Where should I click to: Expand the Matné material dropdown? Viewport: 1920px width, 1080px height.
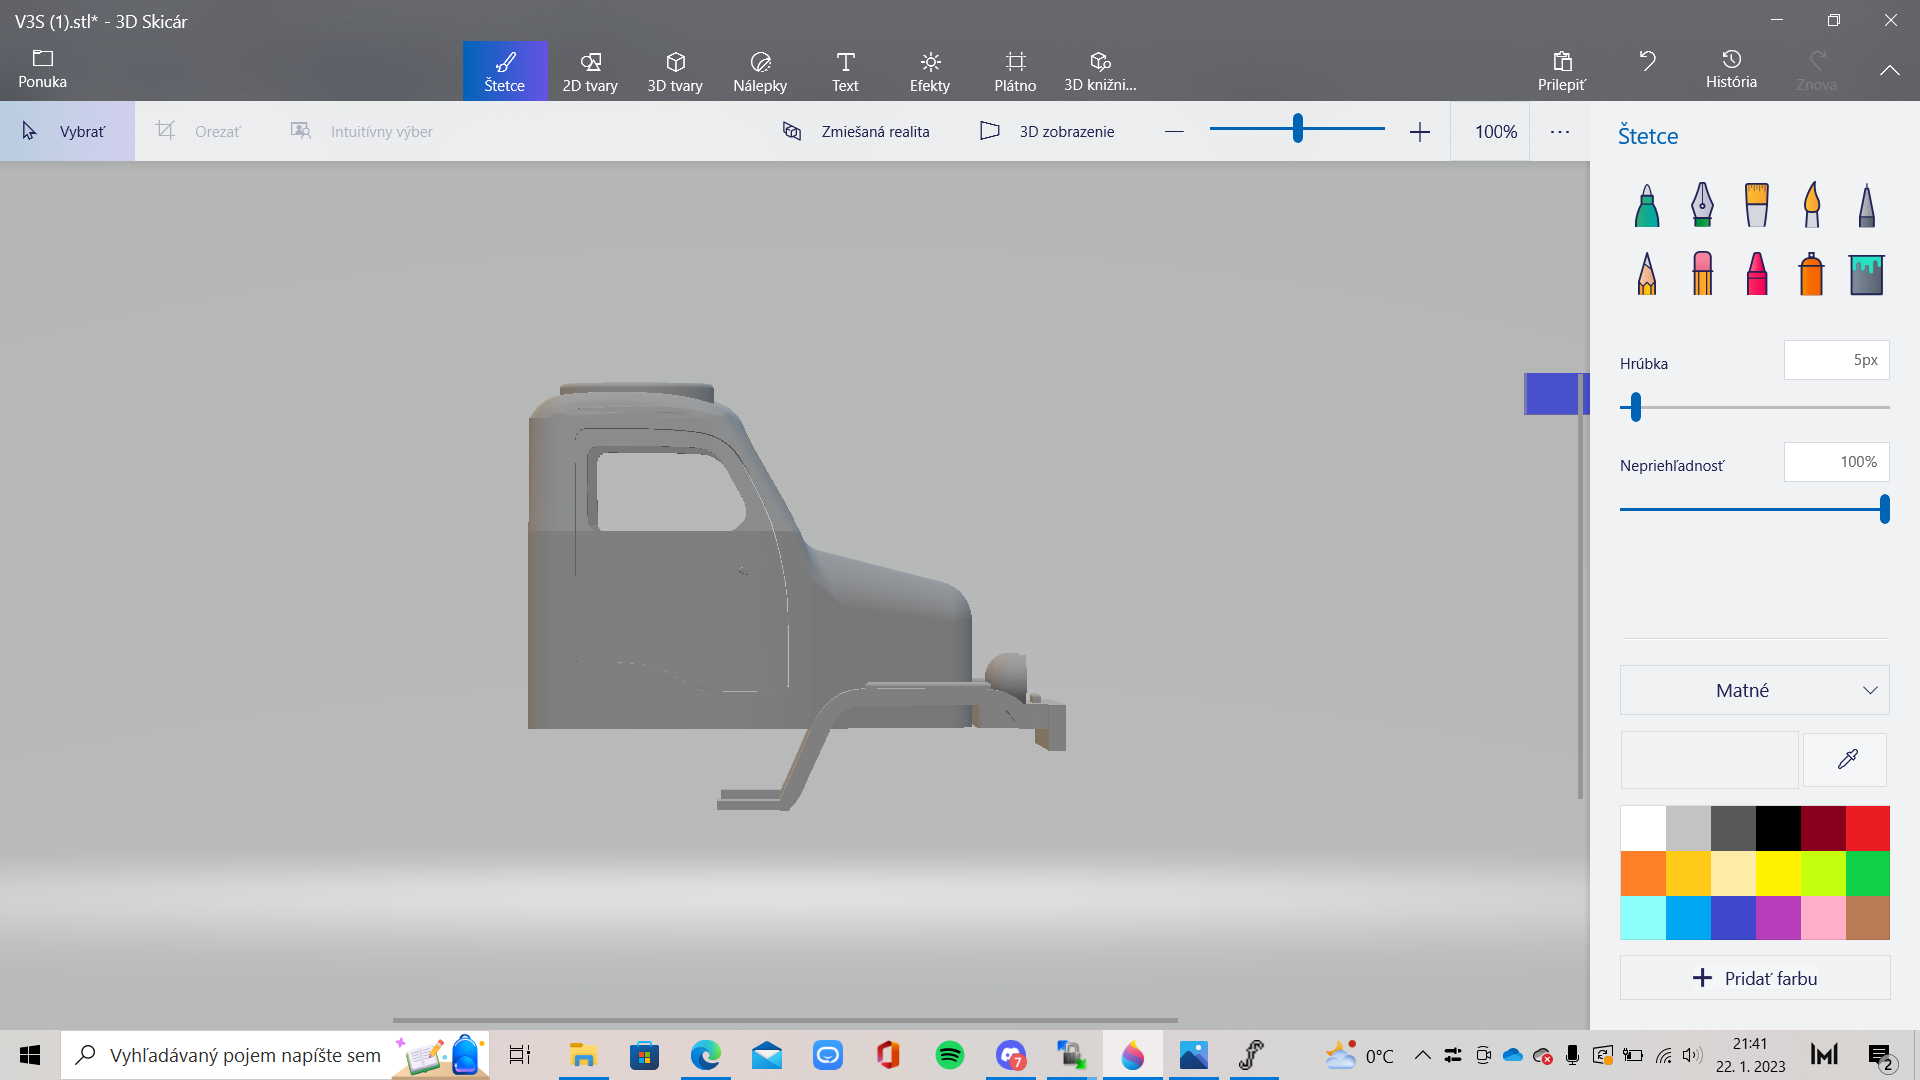pos(1754,690)
